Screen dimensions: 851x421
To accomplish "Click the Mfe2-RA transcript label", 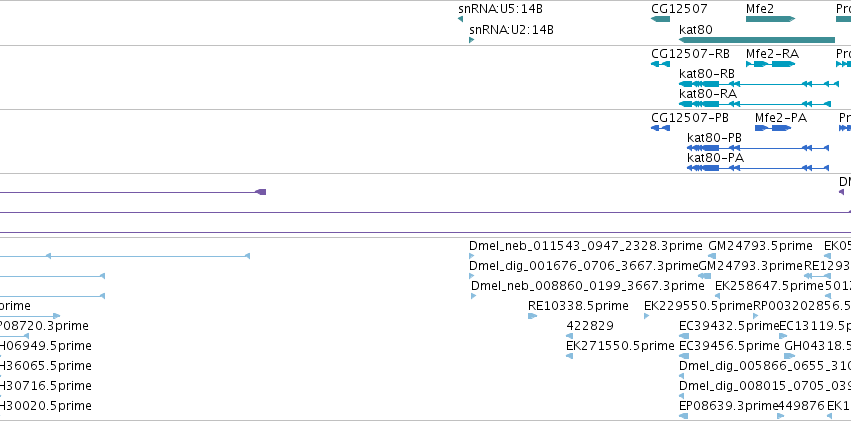I will pyautogui.click(x=772, y=54).
